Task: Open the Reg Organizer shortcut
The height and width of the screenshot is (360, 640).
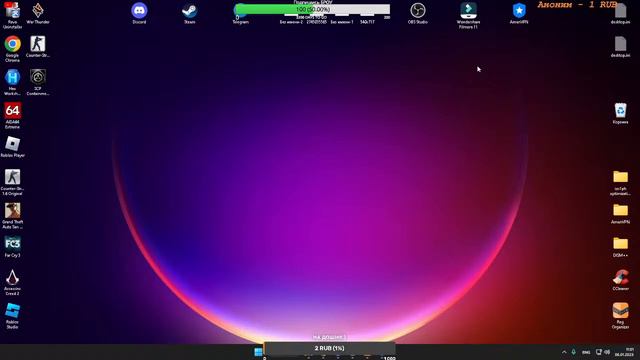Action: pos(620,315)
